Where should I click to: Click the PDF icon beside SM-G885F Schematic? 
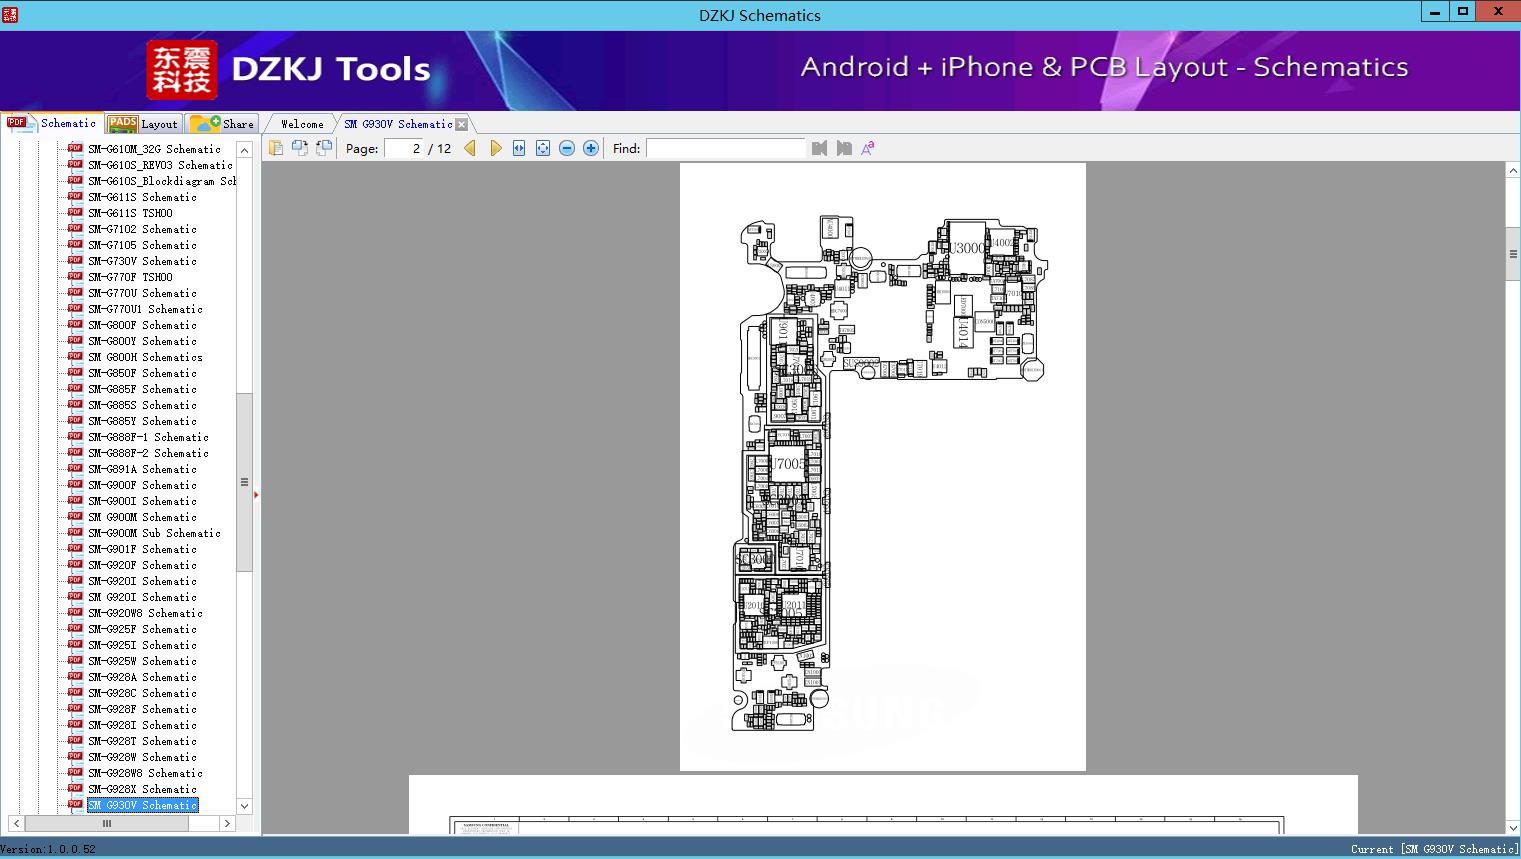click(75, 389)
